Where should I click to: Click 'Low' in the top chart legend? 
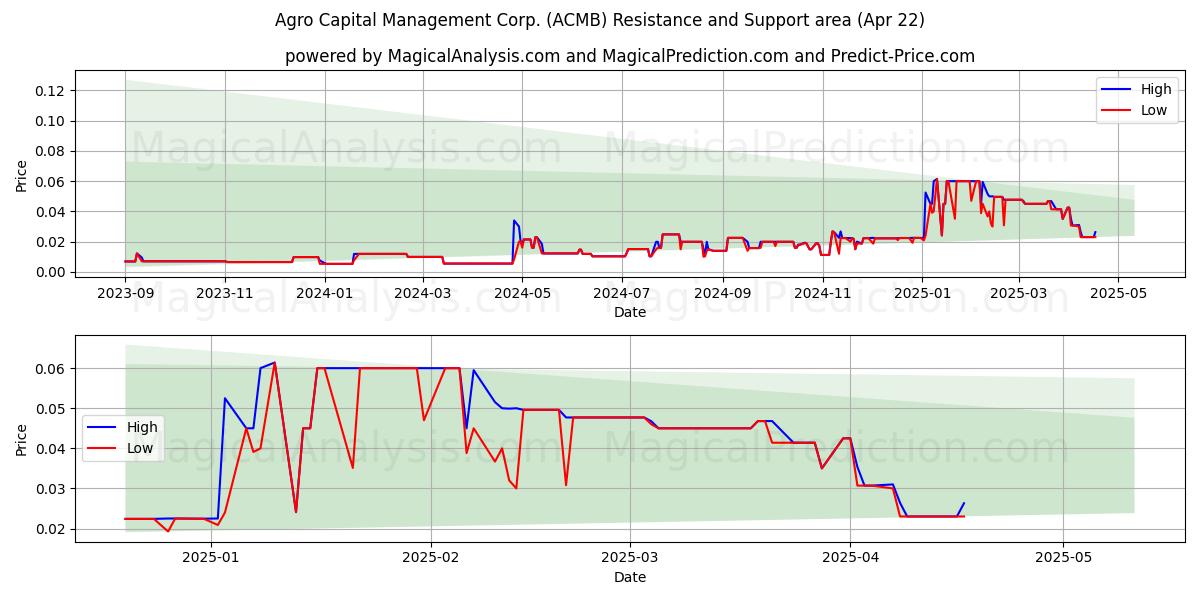pos(1154,110)
